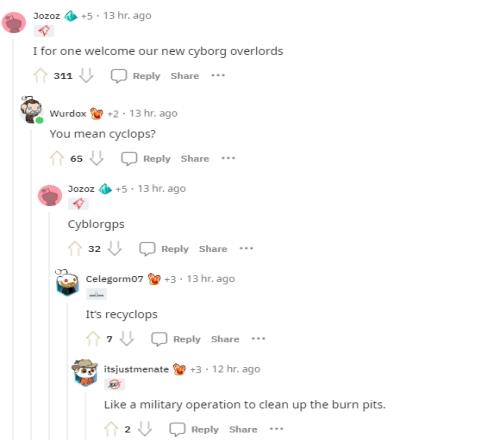This screenshot has width=500, height=440.
Task: Collapse the thread line under Jozoz's top comment
Action: click(x=14, y=239)
